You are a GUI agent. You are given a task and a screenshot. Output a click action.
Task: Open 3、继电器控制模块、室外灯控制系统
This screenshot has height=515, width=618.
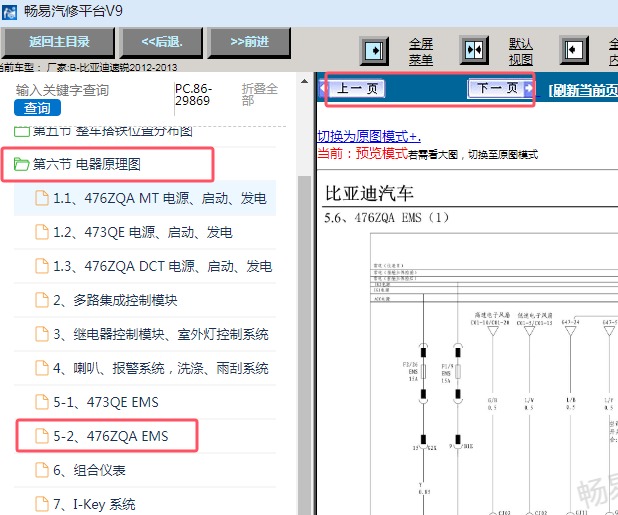pos(161,335)
